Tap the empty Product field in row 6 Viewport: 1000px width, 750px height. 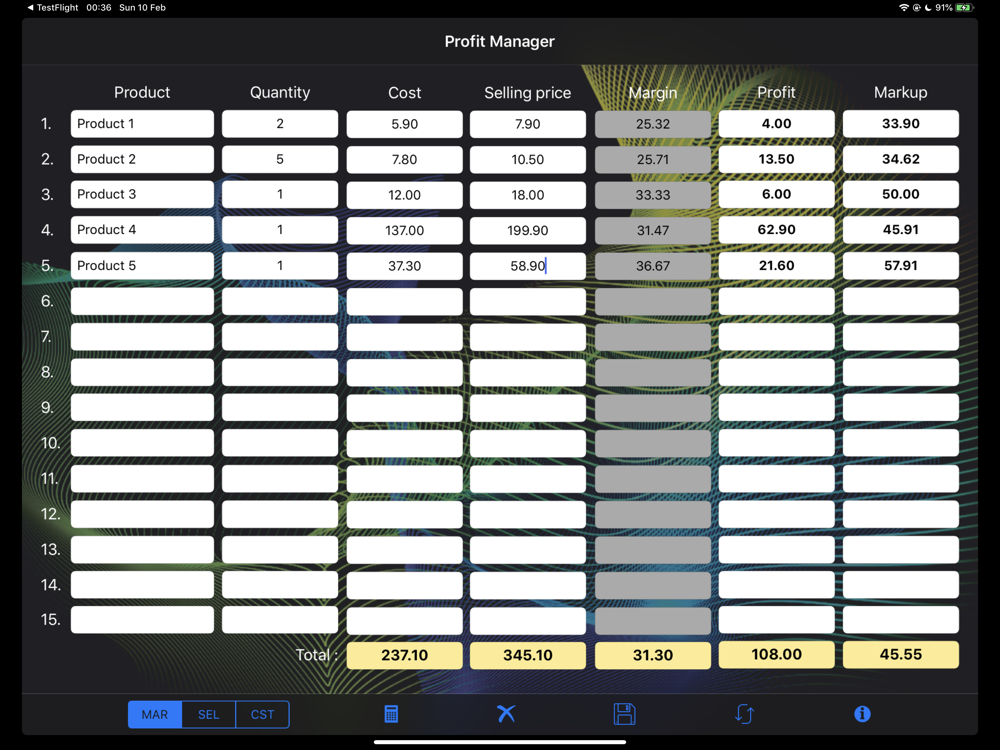coord(142,301)
